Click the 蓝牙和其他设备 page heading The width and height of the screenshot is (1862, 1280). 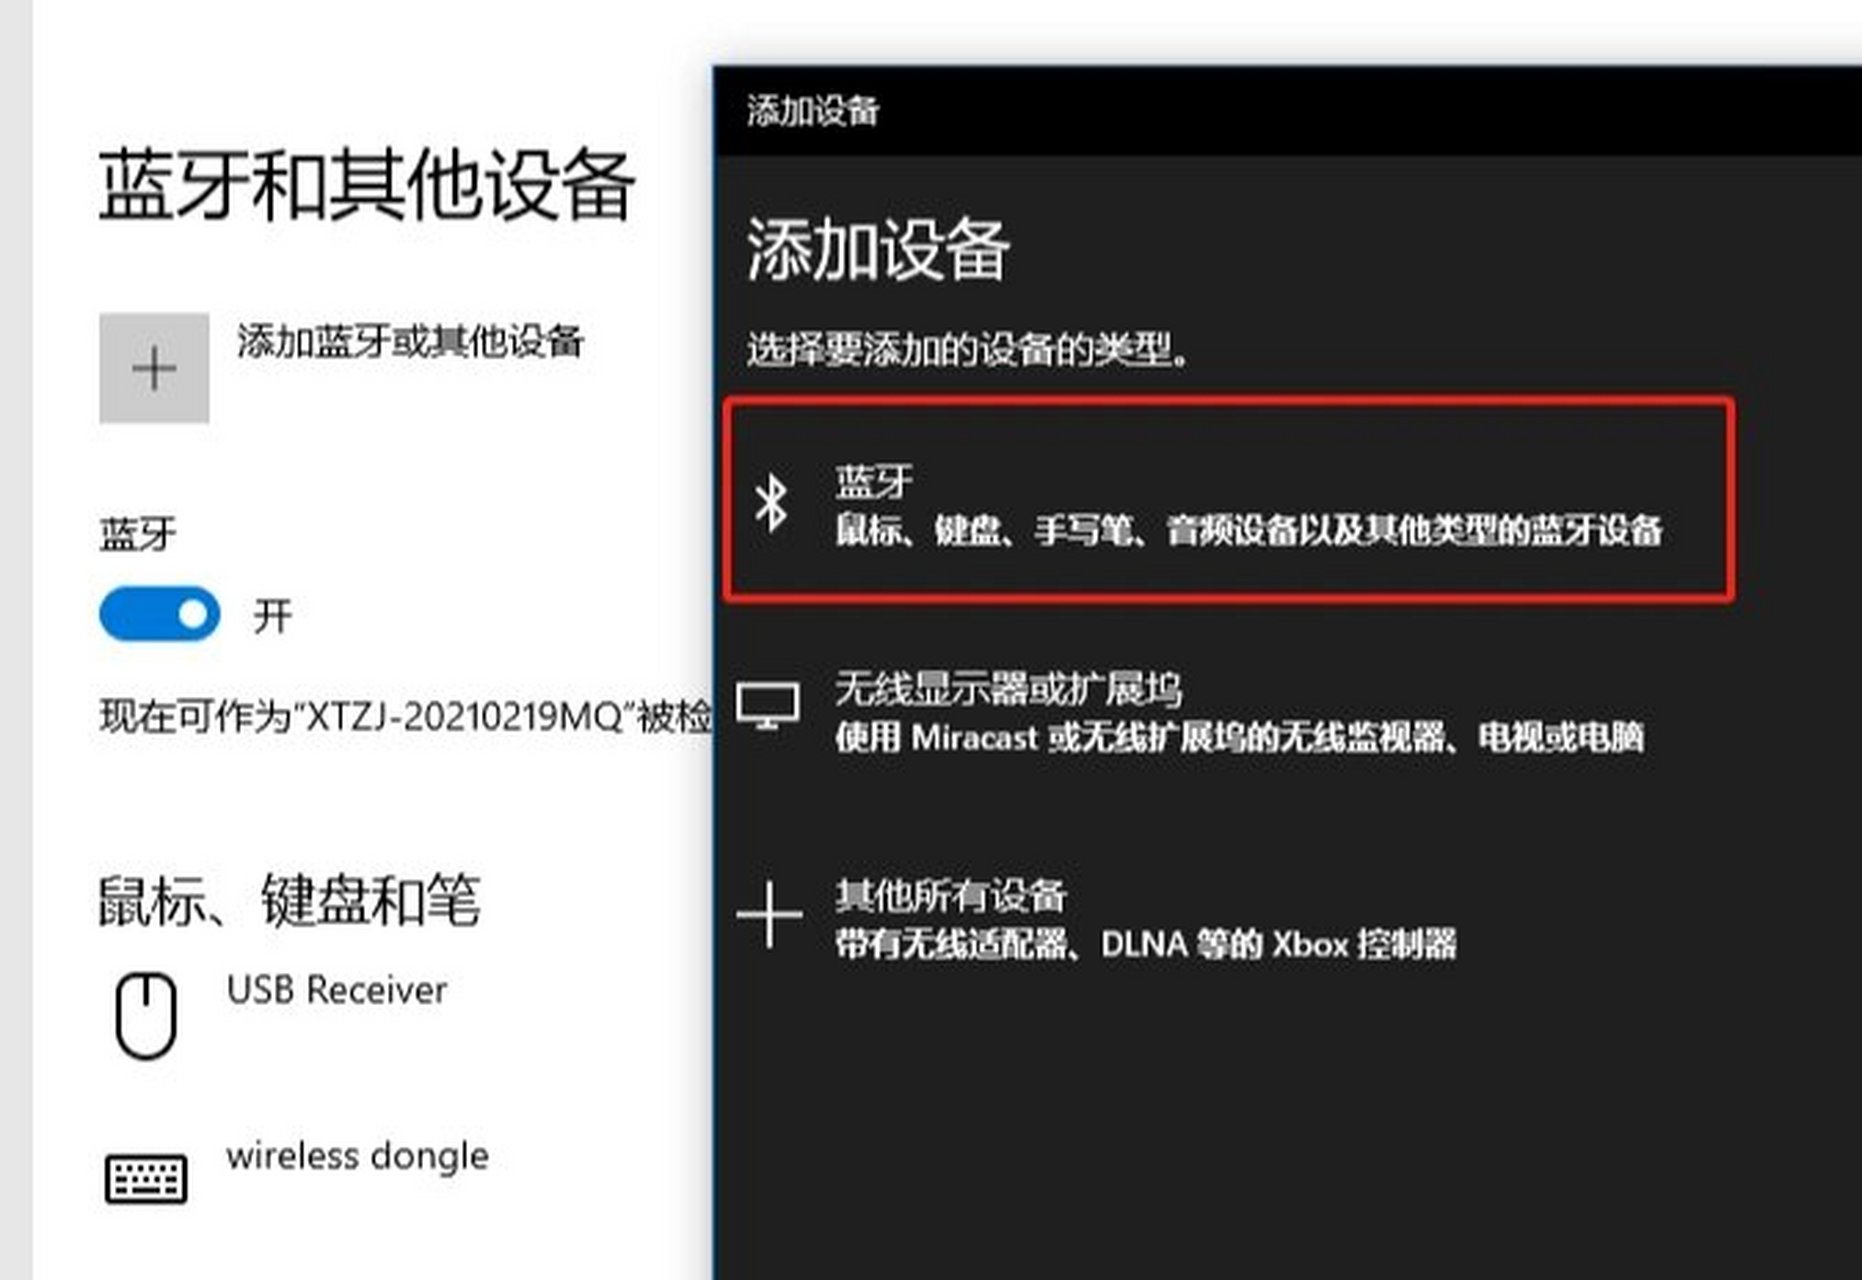pyautogui.click(x=367, y=184)
